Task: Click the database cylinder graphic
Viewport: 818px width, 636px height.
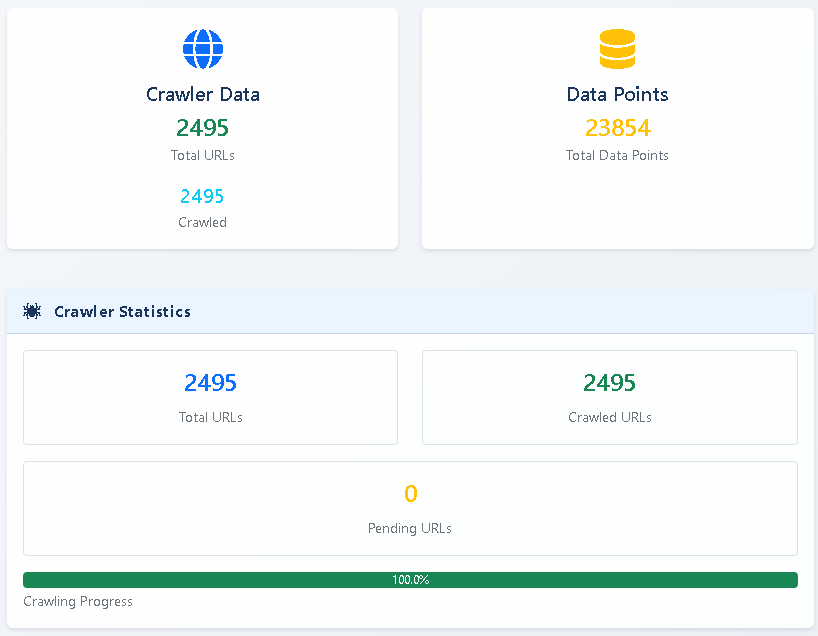Action: (x=617, y=48)
